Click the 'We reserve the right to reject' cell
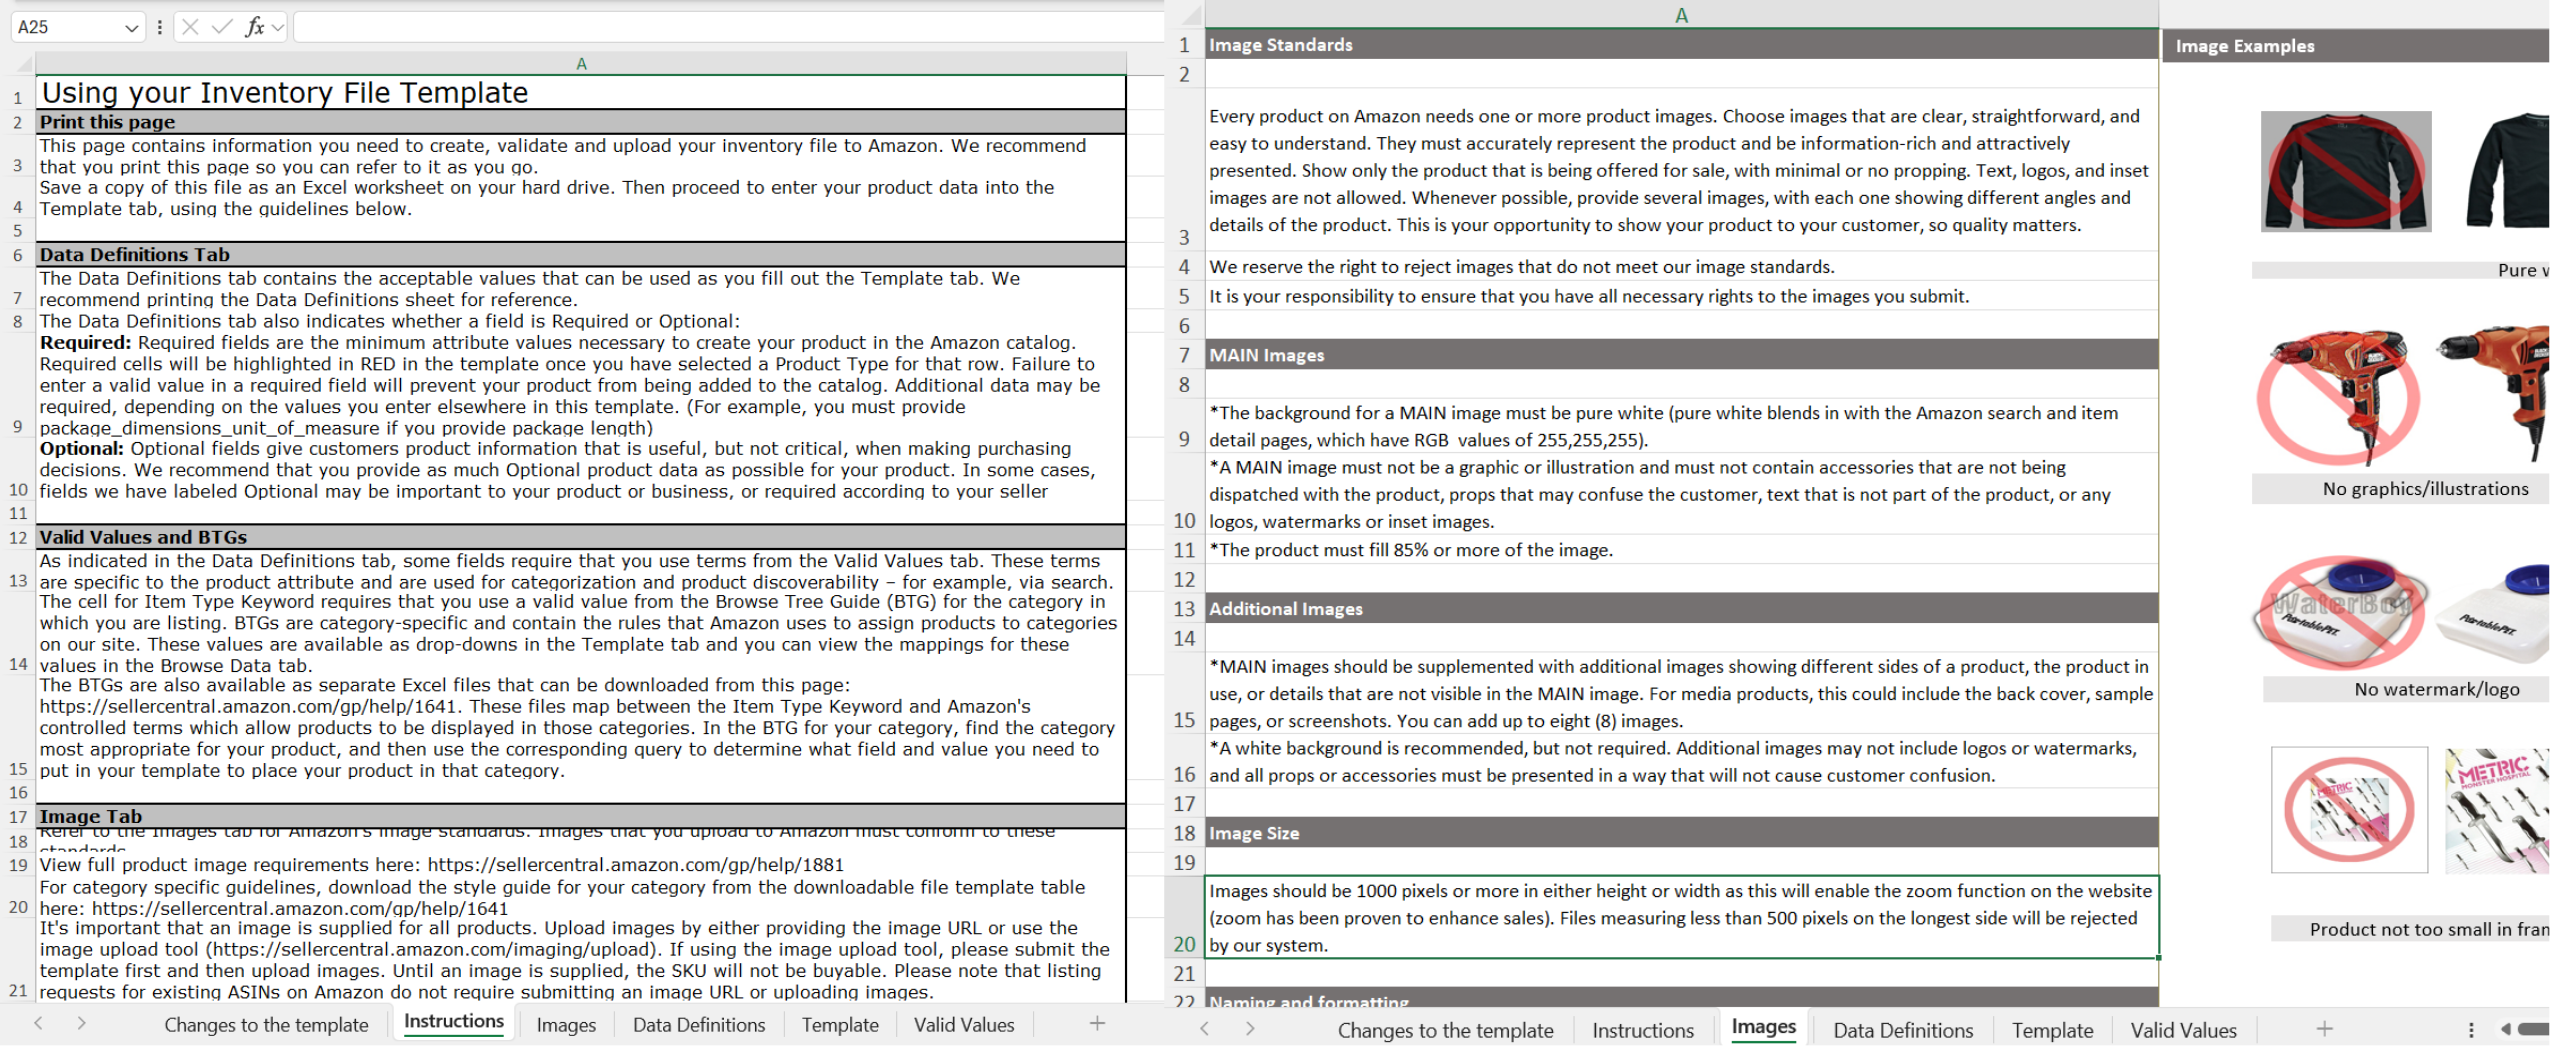 pyautogui.click(x=1681, y=267)
